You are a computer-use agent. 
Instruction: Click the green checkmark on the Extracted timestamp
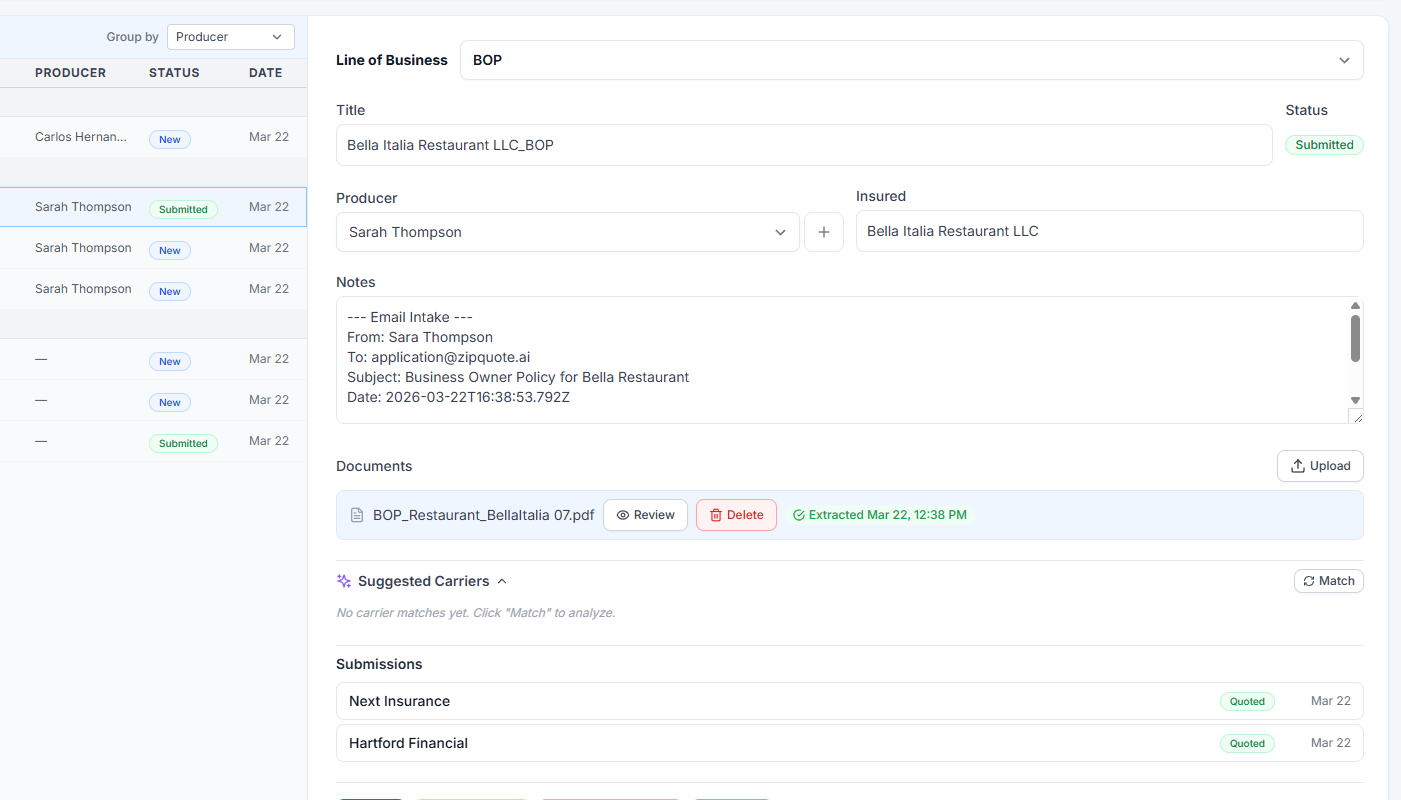[x=798, y=514]
